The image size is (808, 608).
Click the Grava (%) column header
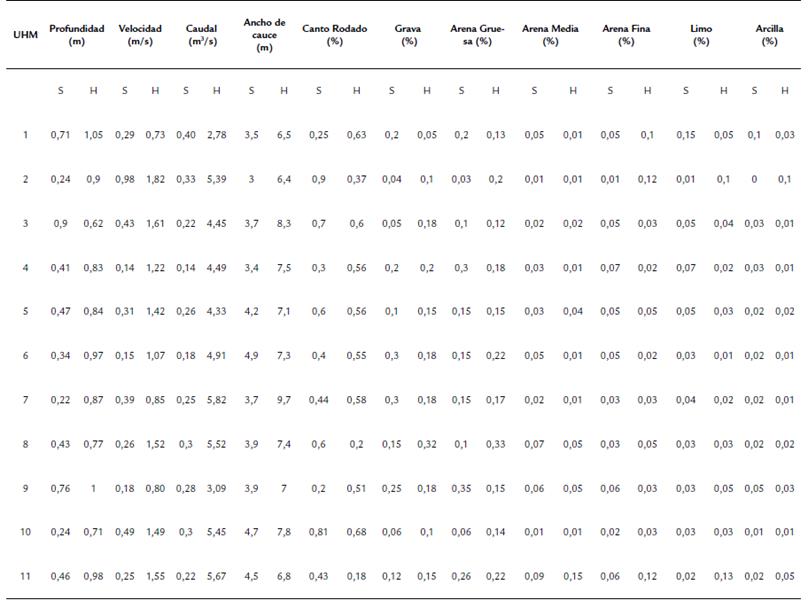407,35
